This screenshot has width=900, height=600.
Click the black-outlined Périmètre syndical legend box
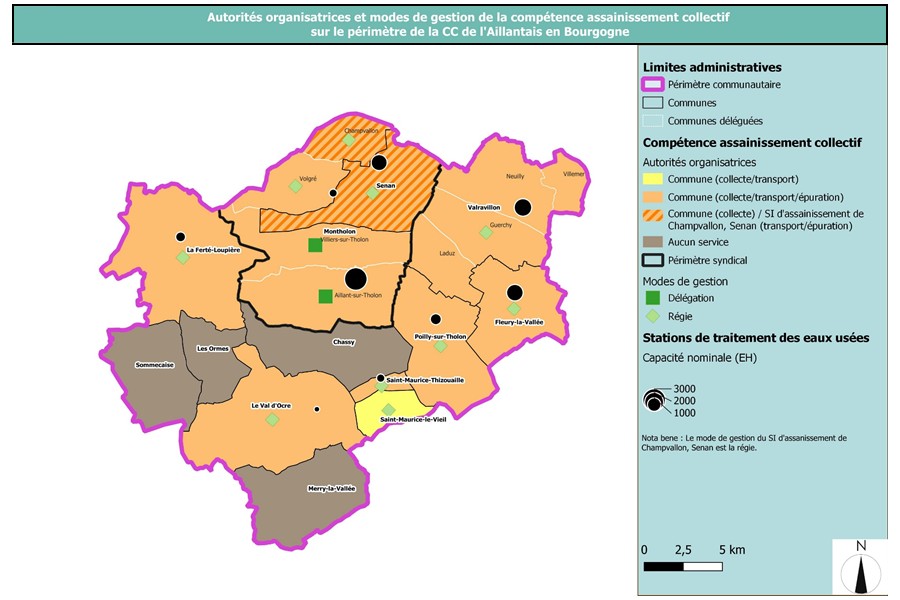click(653, 260)
